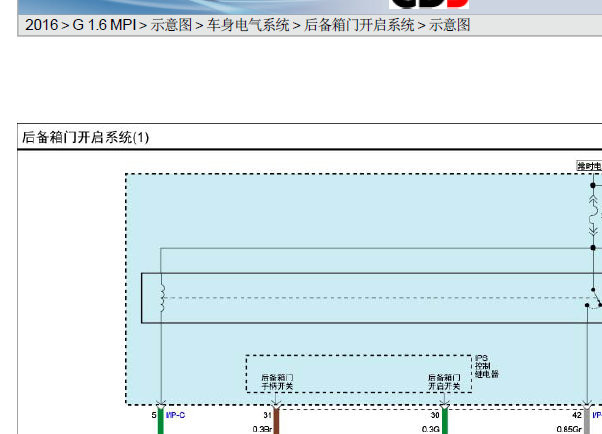Click the IPS 控制 继电器 label
This screenshot has height=434, width=602.
coord(487,366)
